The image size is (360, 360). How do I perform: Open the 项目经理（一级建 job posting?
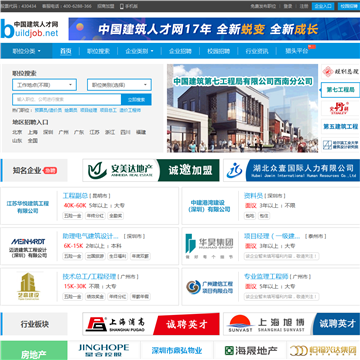[x=272, y=236]
